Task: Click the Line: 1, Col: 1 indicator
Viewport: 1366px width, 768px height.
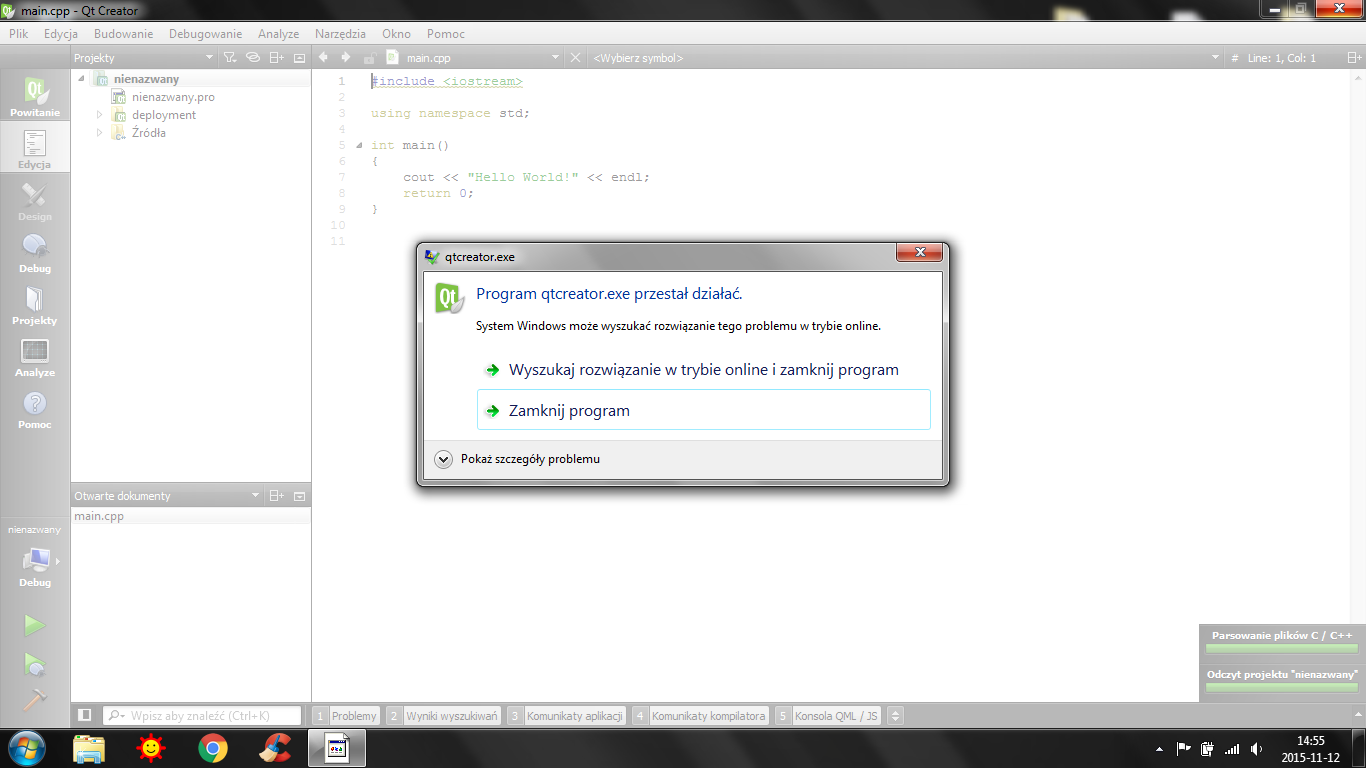Action: 1282,58
